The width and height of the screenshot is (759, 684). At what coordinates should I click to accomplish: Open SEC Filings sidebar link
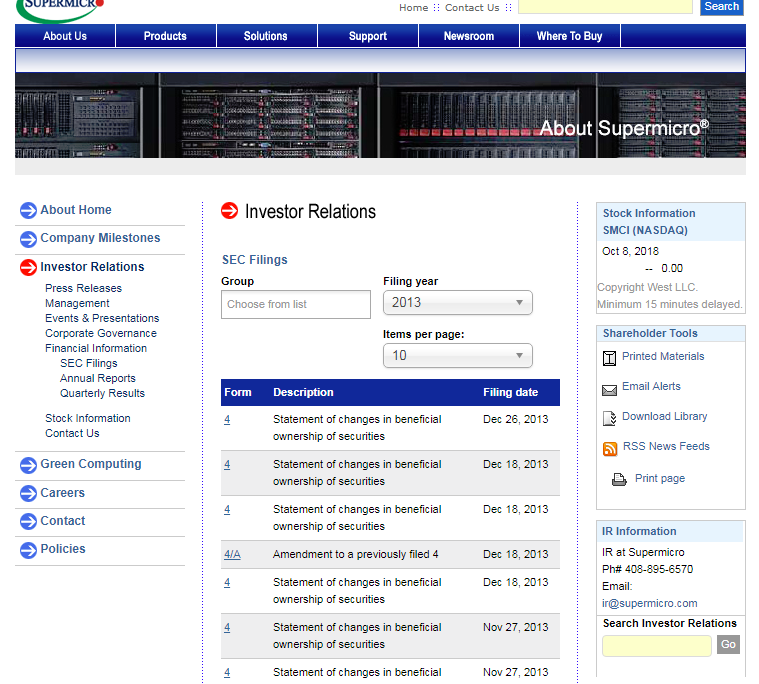click(x=89, y=363)
